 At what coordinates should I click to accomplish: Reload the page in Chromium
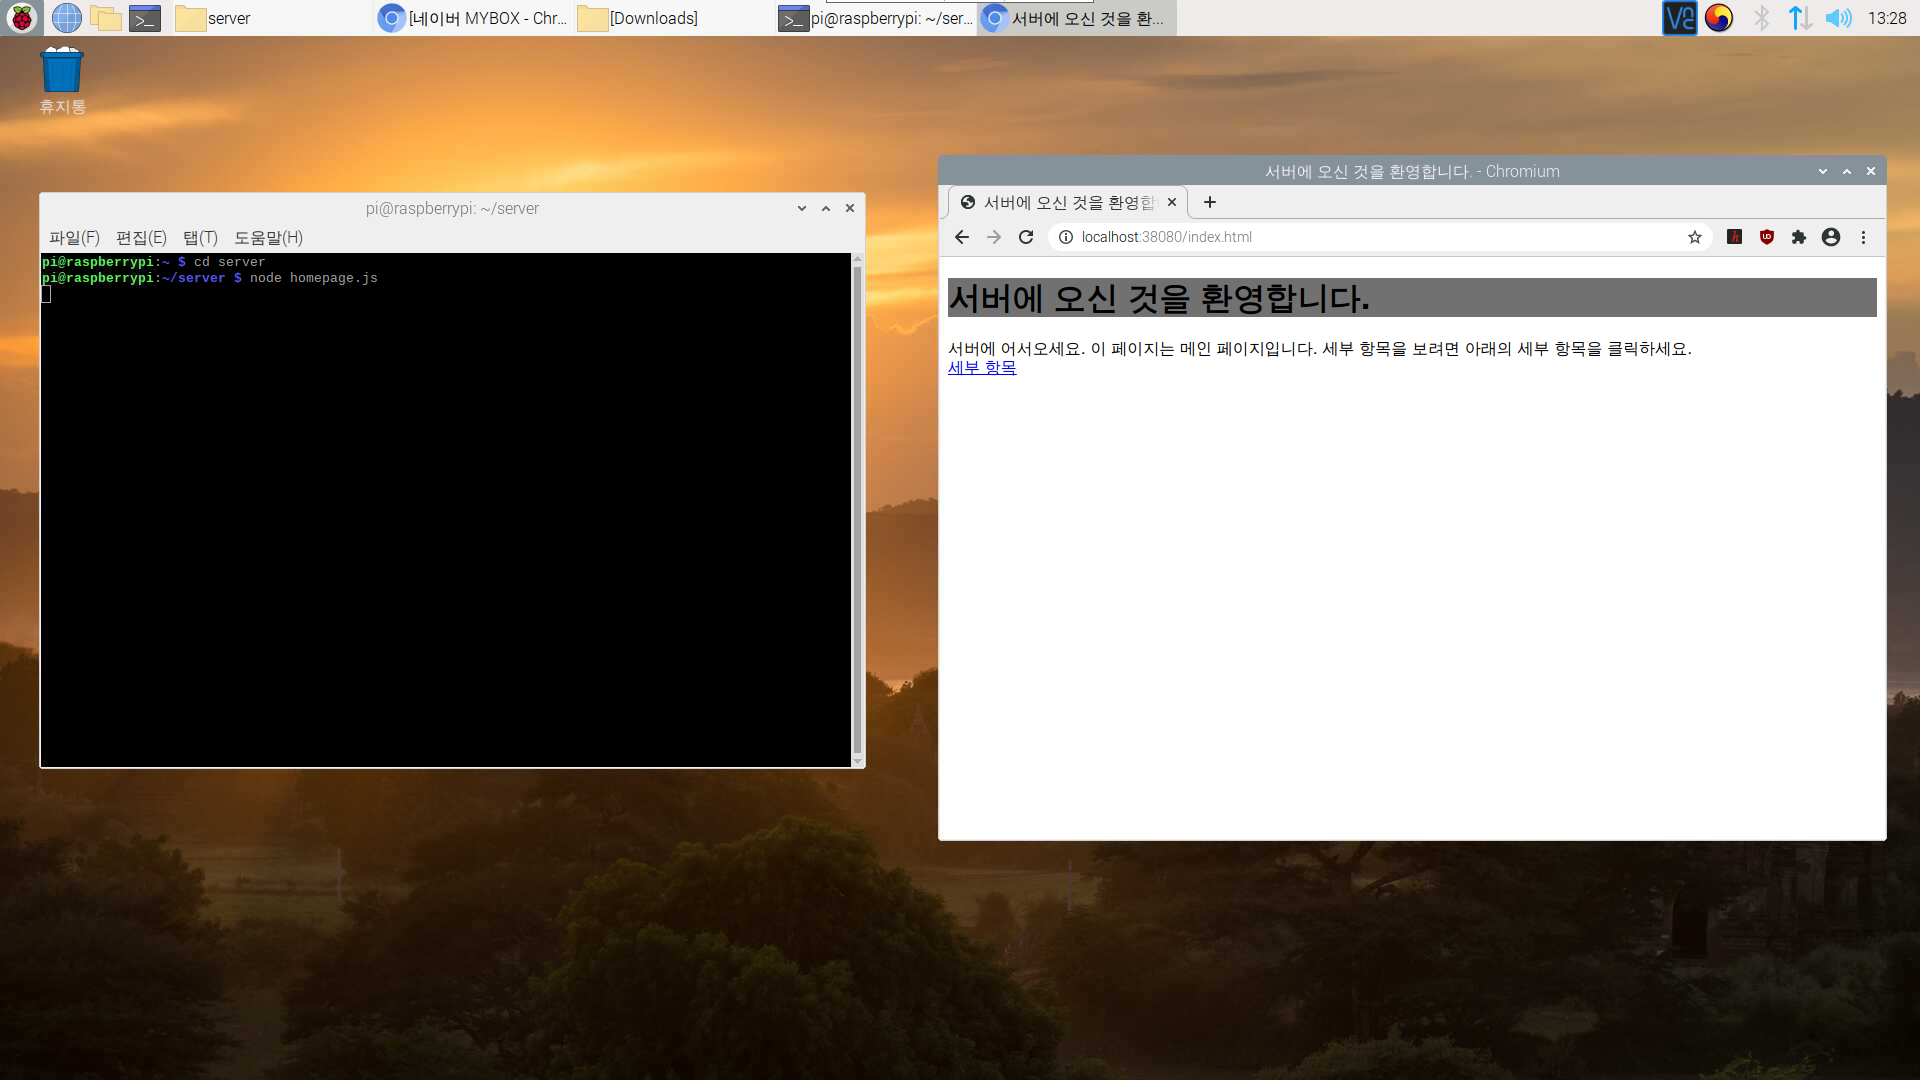[x=1026, y=237]
